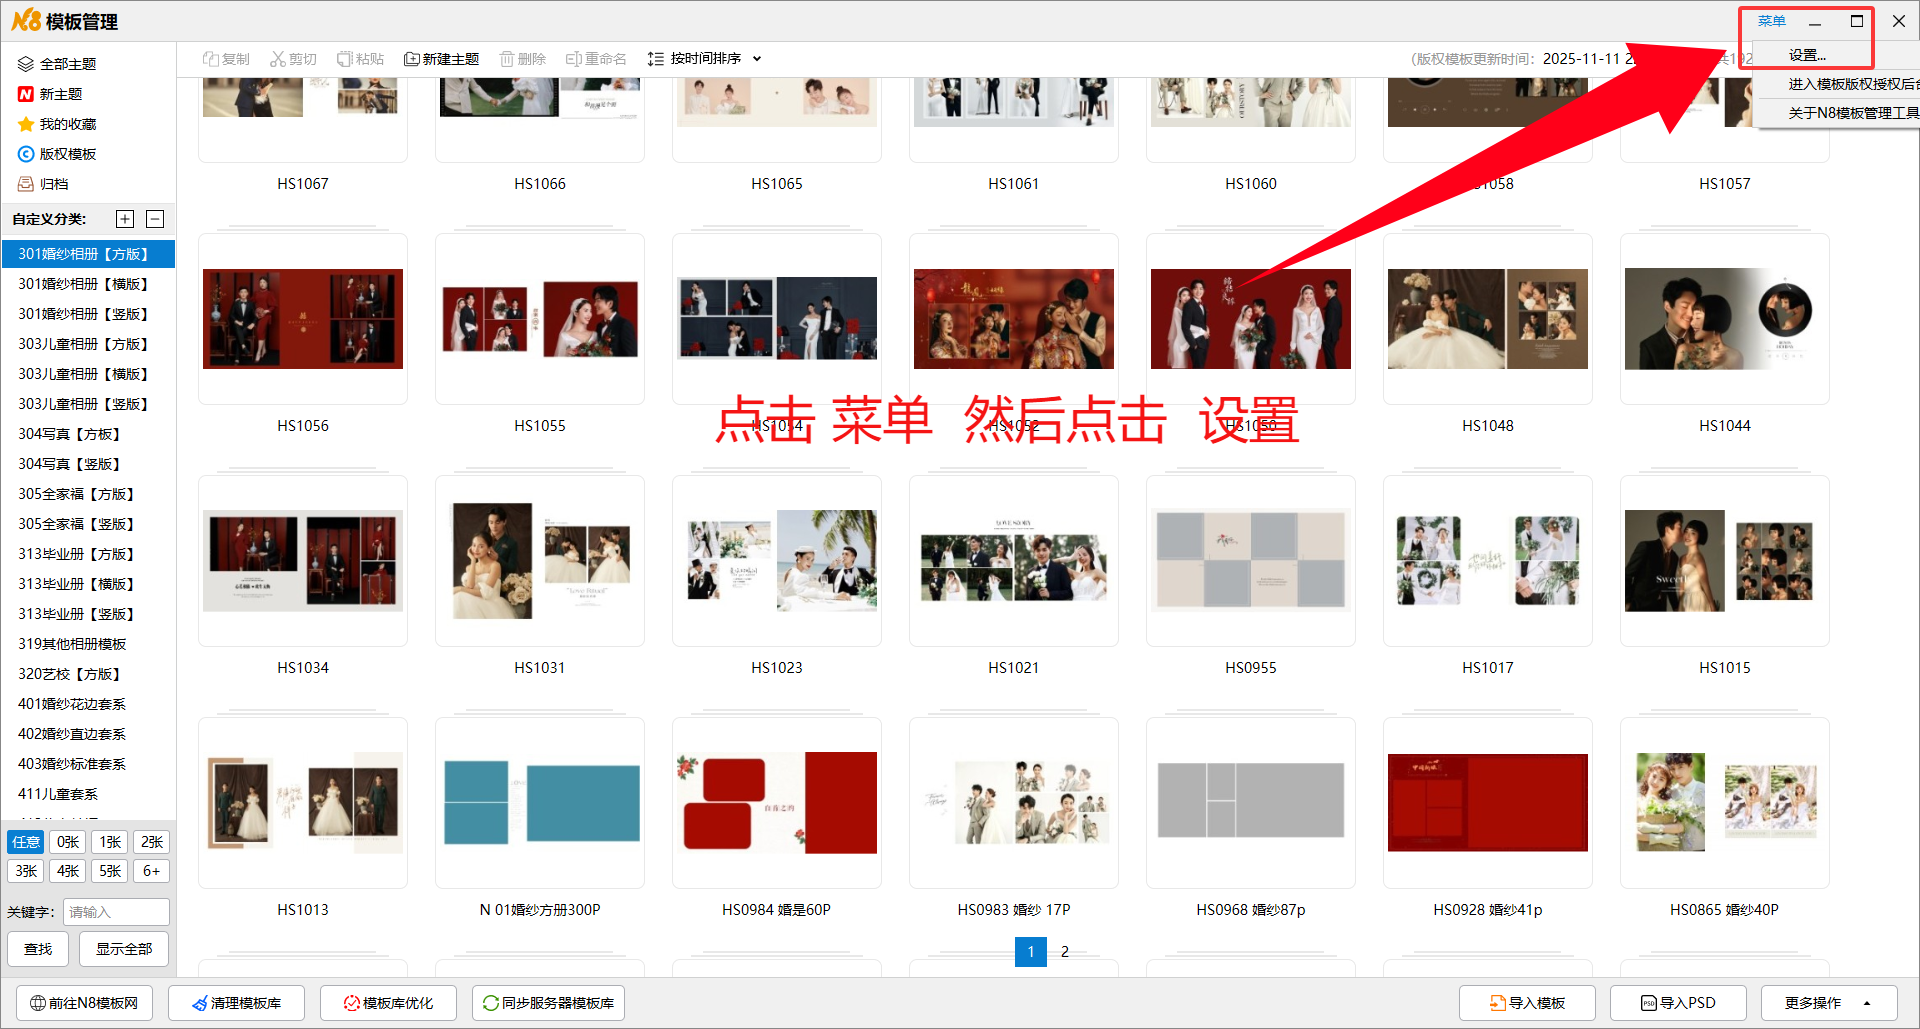Select template thumbnail HS1056
The height and width of the screenshot is (1029, 1920).
(303, 319)
